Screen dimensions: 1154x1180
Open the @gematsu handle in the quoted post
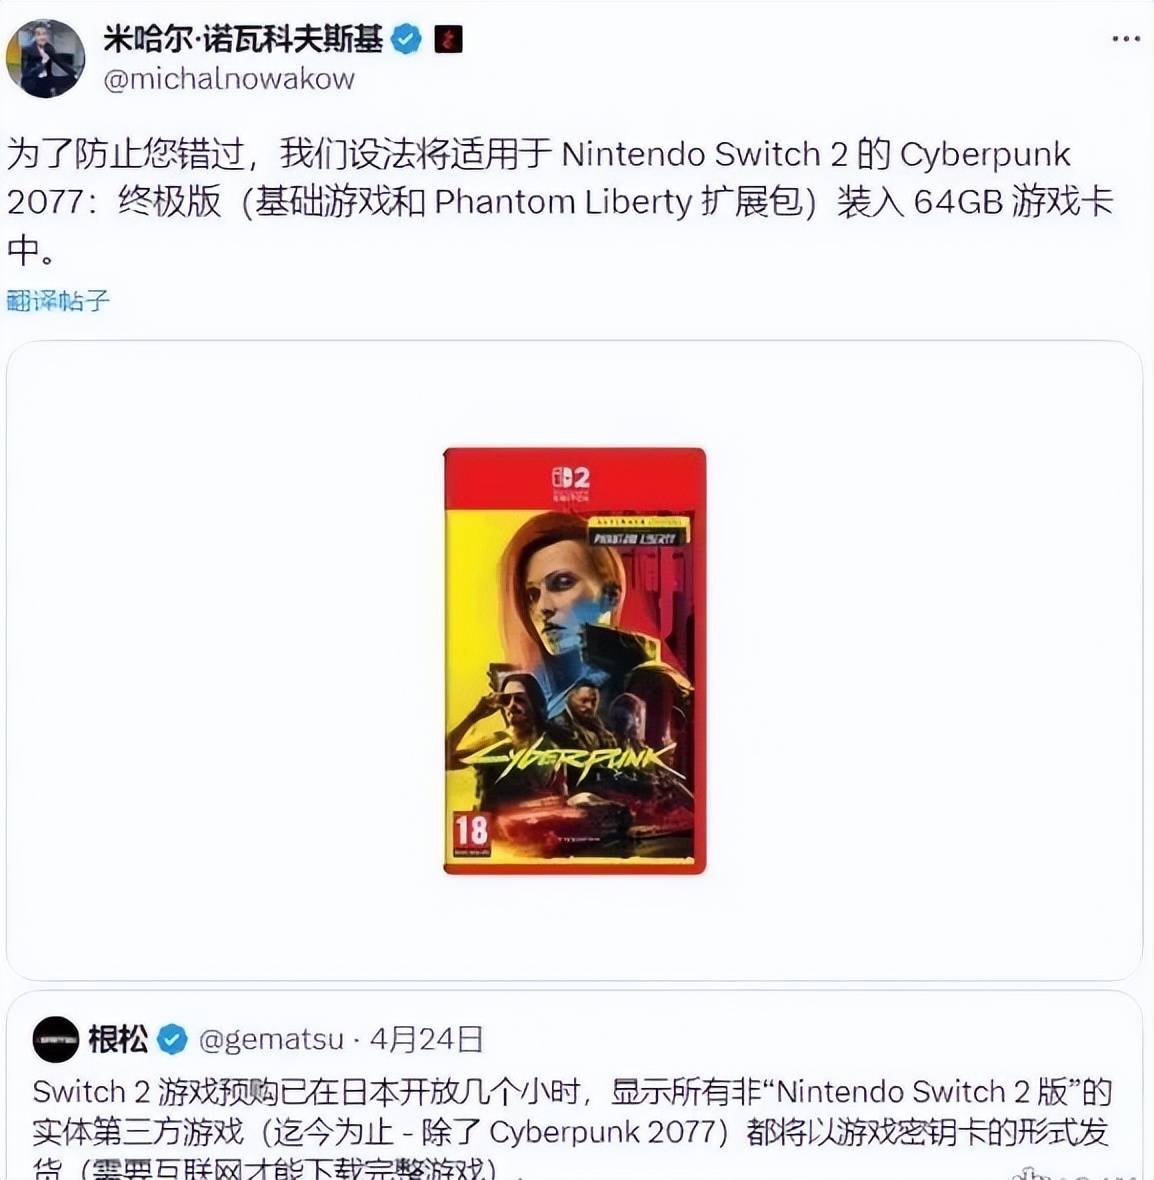pos(271,1040)
